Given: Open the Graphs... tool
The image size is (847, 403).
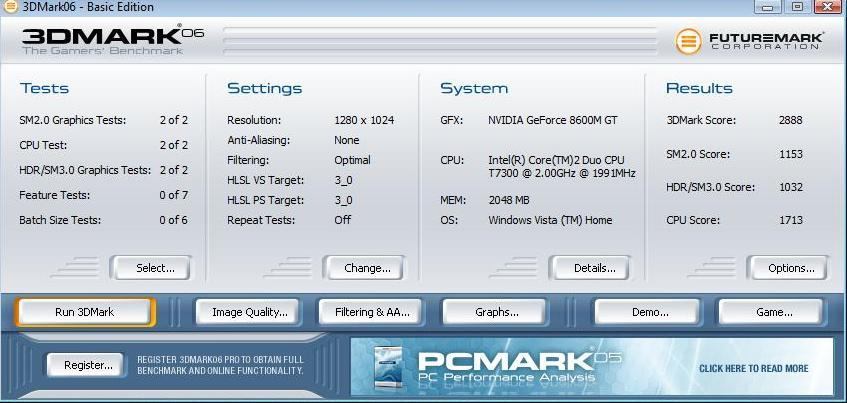Looking at the screenshot, I should (494, 312).
